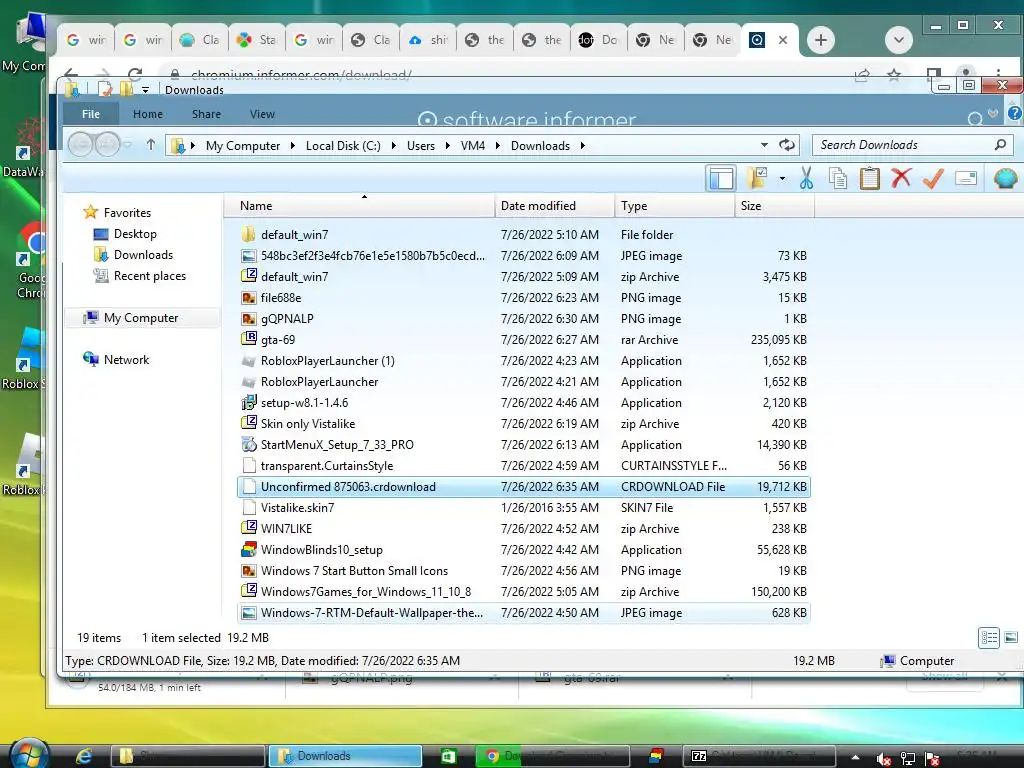Image resolution: width=1024 pixels, height=768 pixels.
Task: Click the clipboard Paste icon
Action: point(869,178)
